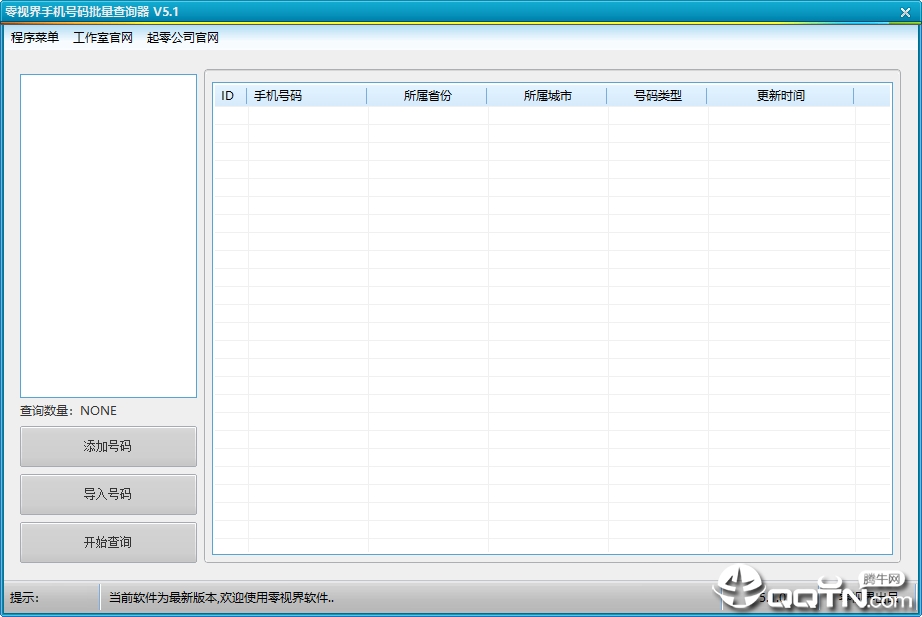
Task: Start the lookup with 开始查询
Action: pos(108,542)
